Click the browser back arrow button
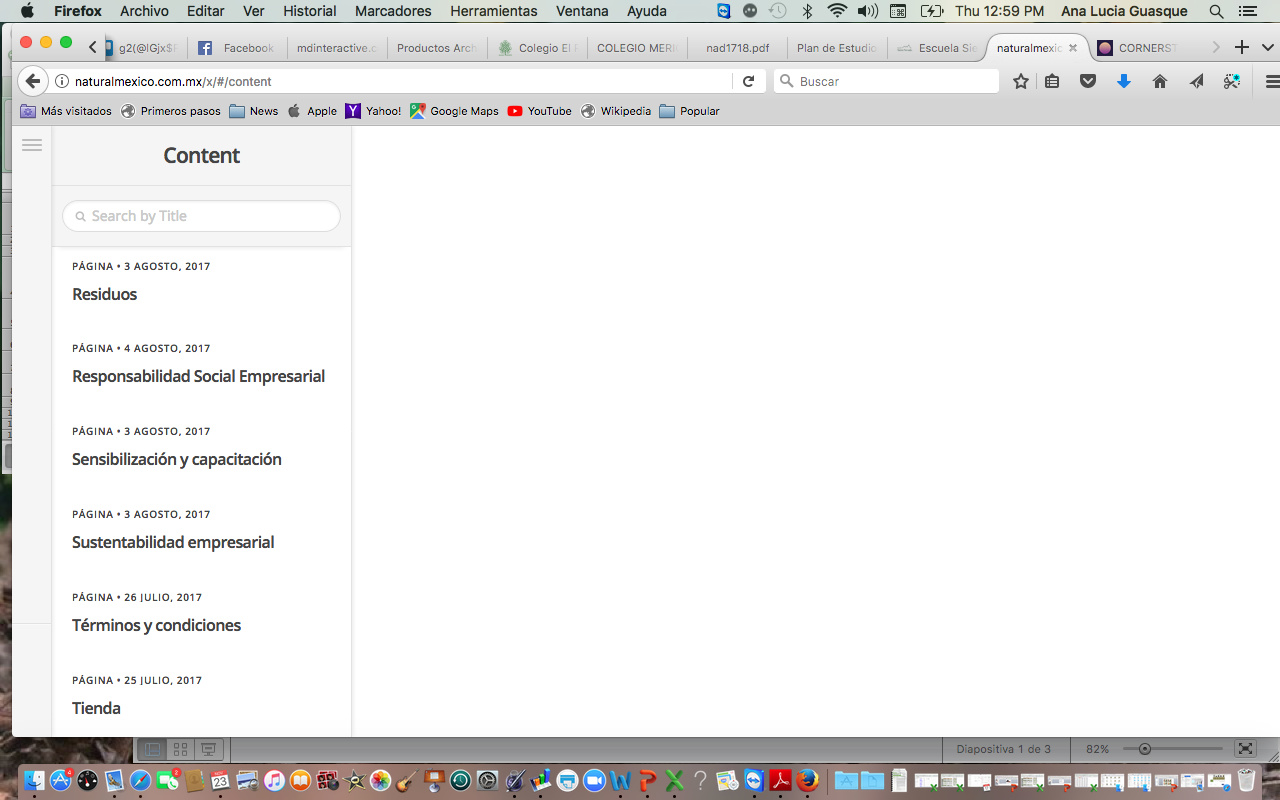 pos(32,81)
